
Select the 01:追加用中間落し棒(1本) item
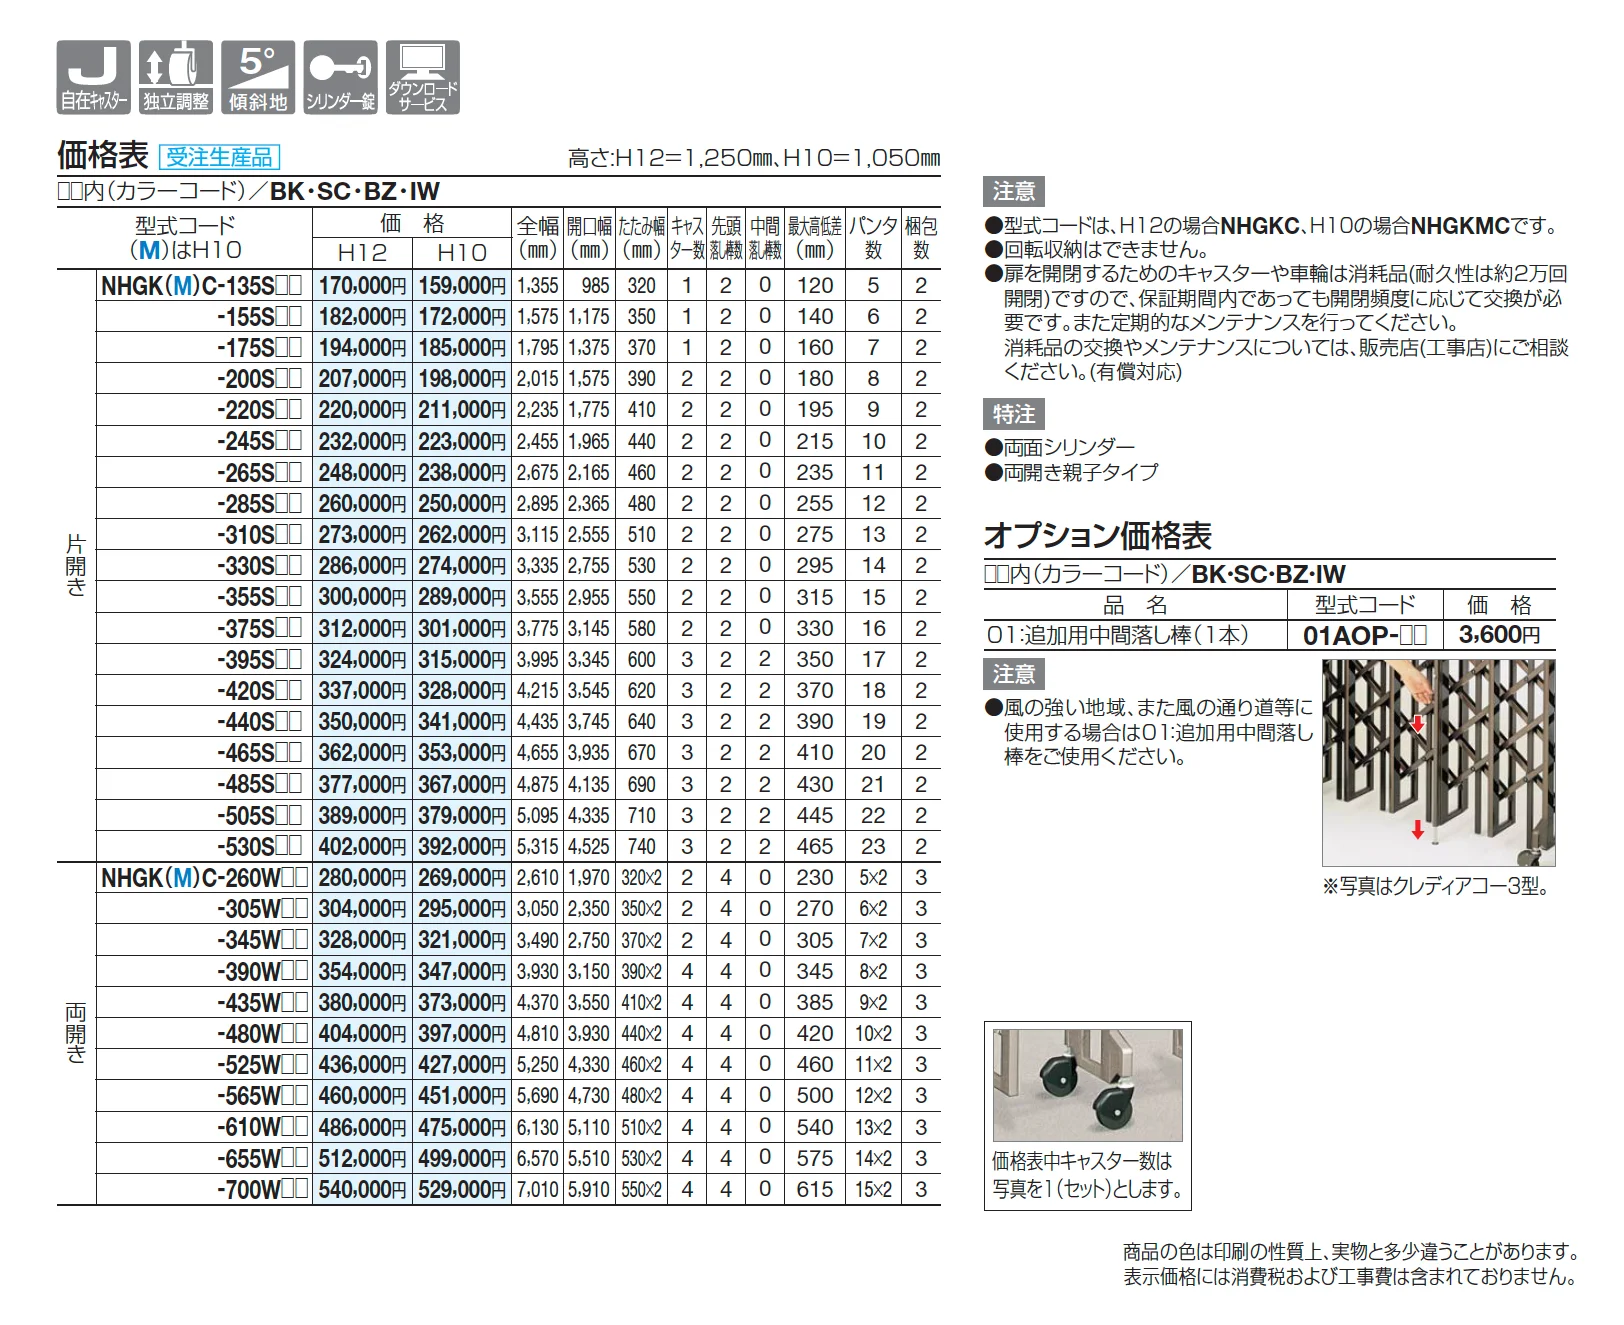1118,636
